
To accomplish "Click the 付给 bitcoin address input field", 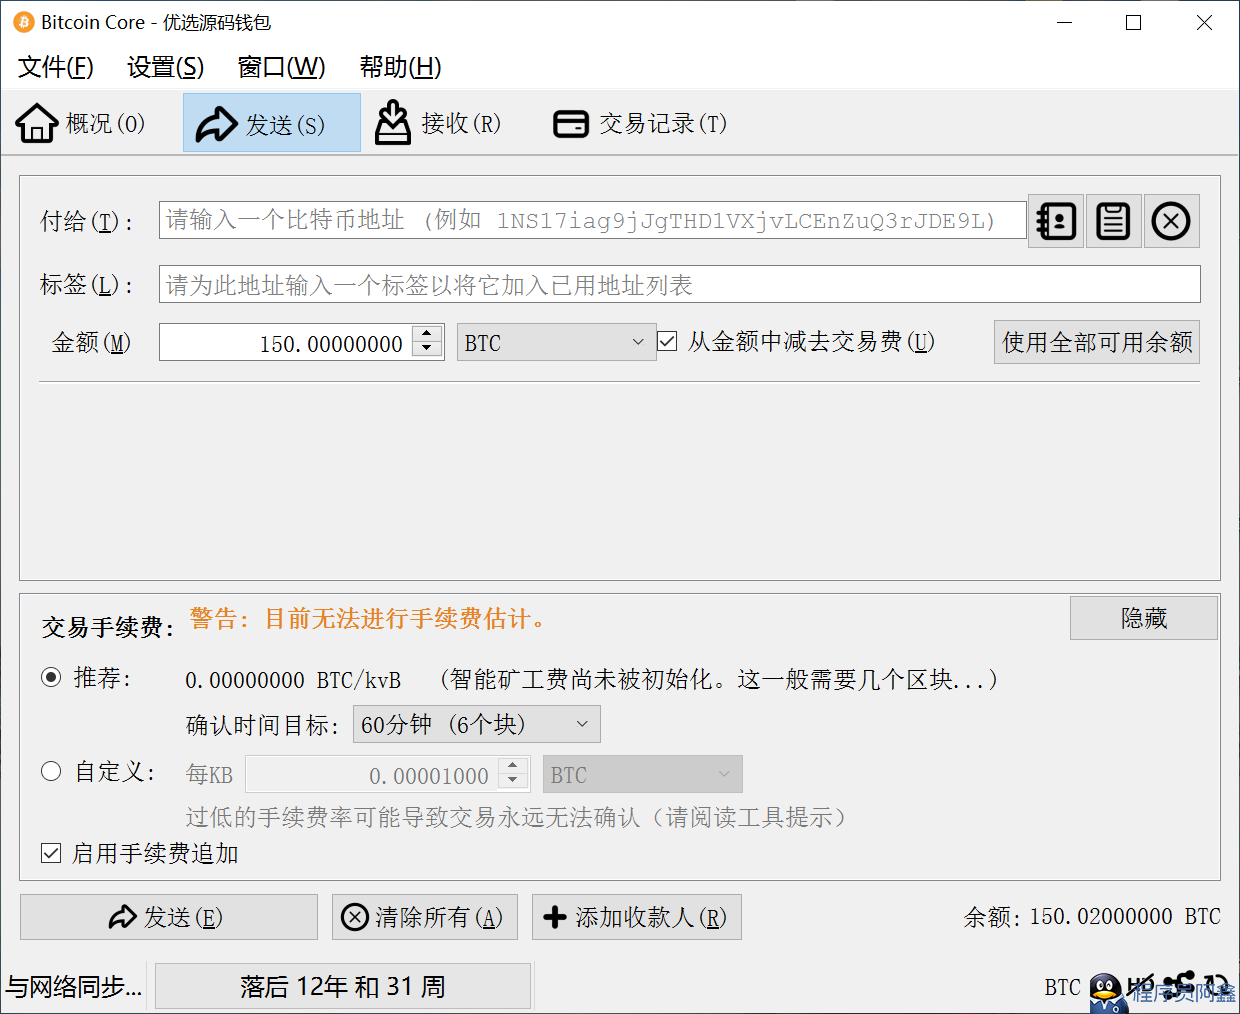I will 593,220.
